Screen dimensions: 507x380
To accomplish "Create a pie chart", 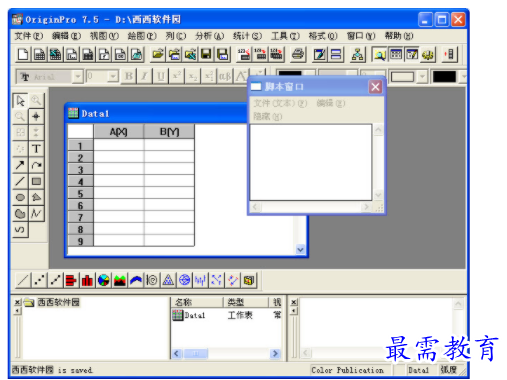I will 104,280.
